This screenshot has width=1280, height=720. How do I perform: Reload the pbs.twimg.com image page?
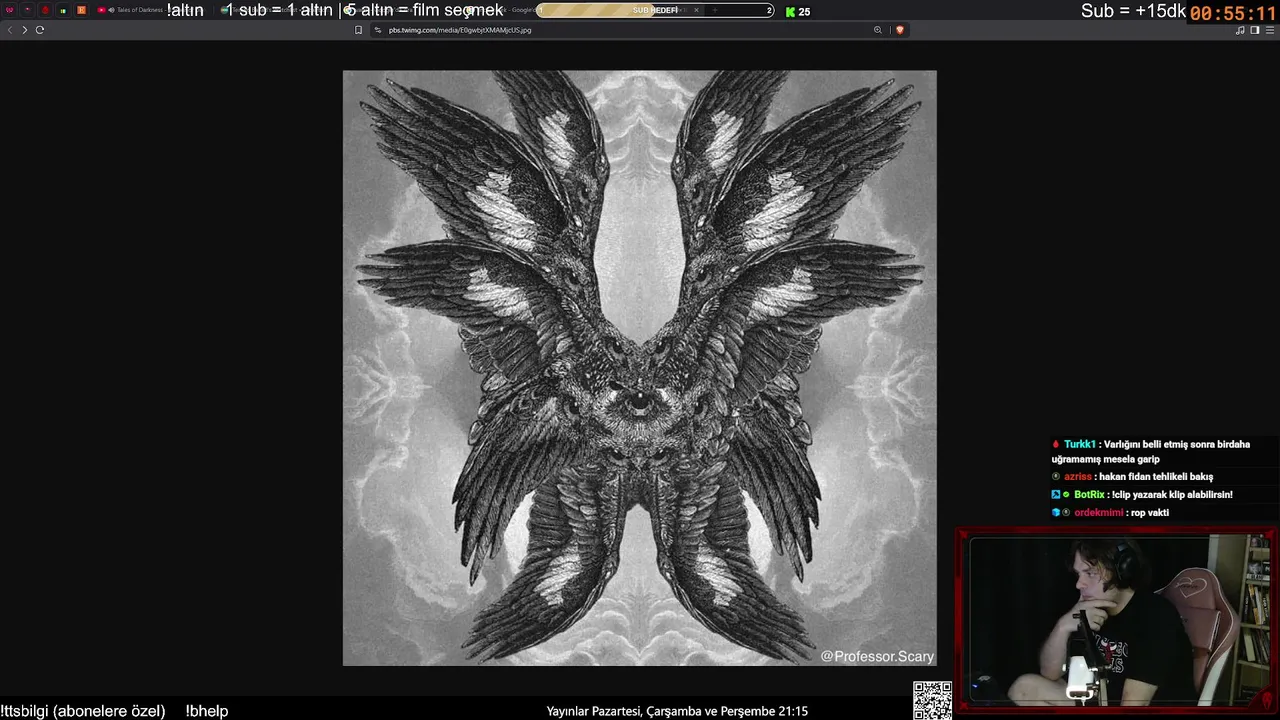pyautogui.click(x=40, y=30)
